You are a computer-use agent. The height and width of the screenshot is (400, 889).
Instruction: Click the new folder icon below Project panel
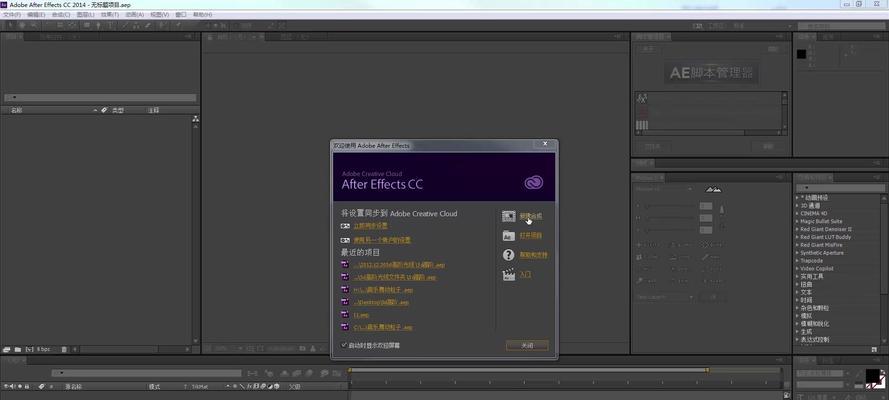tap(18, 350)
